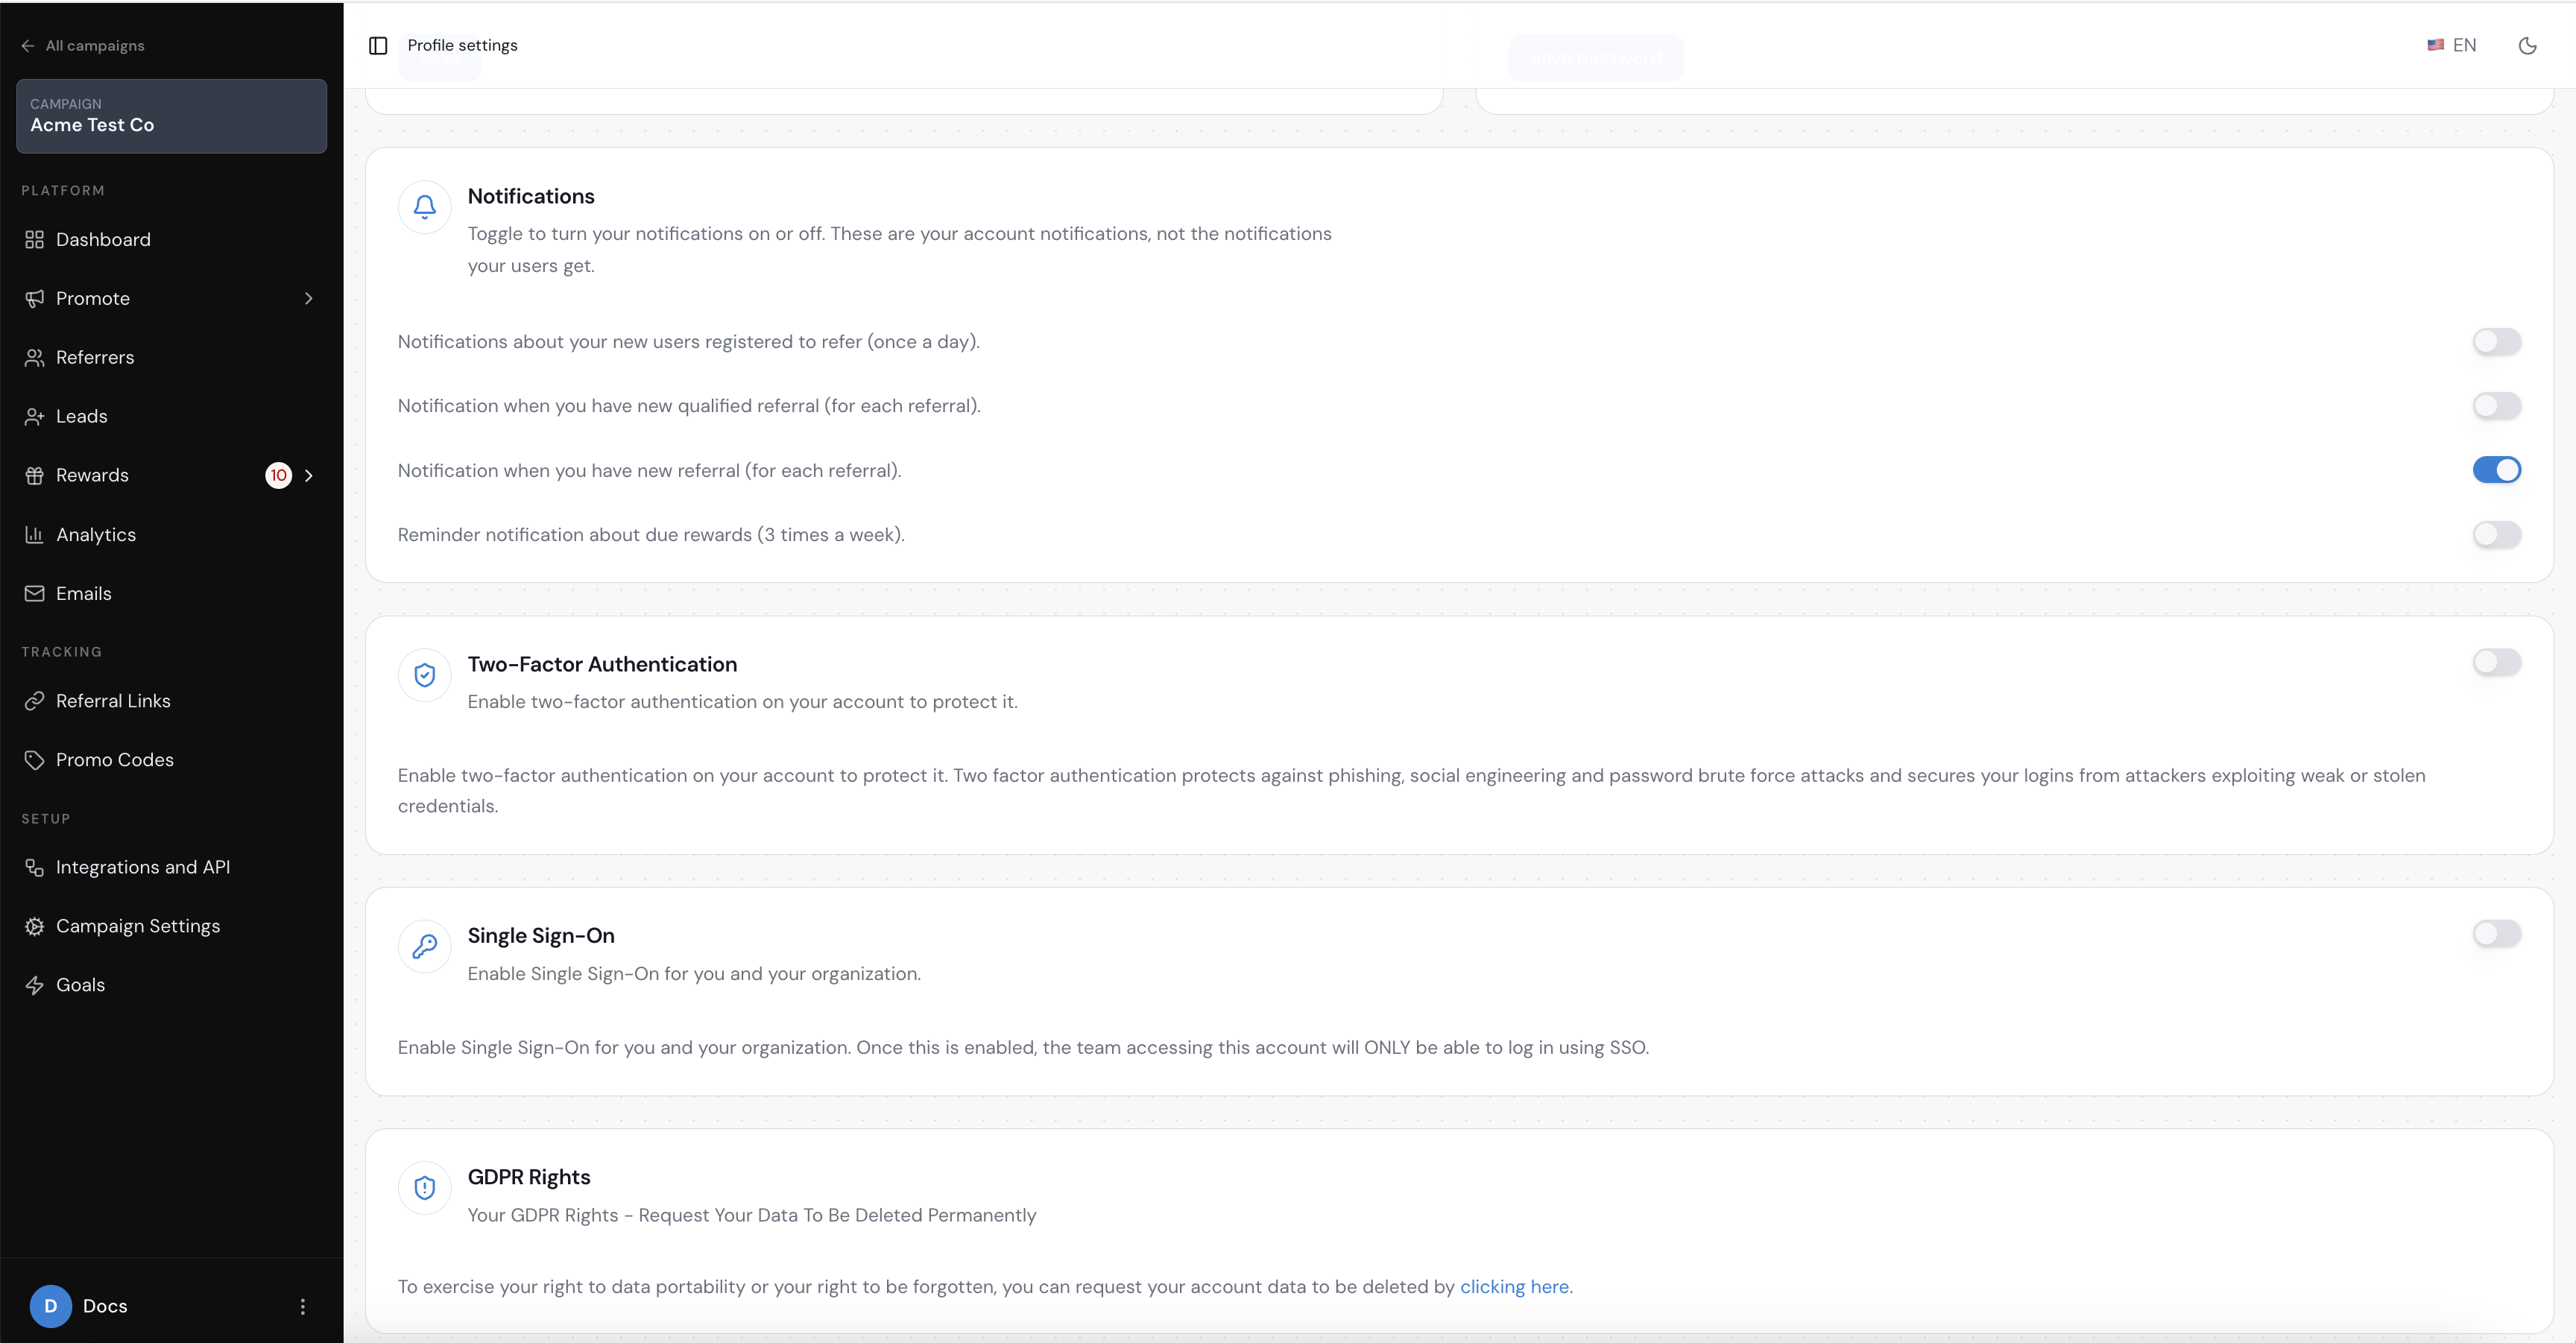Image resolution: width=2576 pixels, height=1343 pixels.
Task: Click the Referral Links chain icon
Action: click(34, 701)
